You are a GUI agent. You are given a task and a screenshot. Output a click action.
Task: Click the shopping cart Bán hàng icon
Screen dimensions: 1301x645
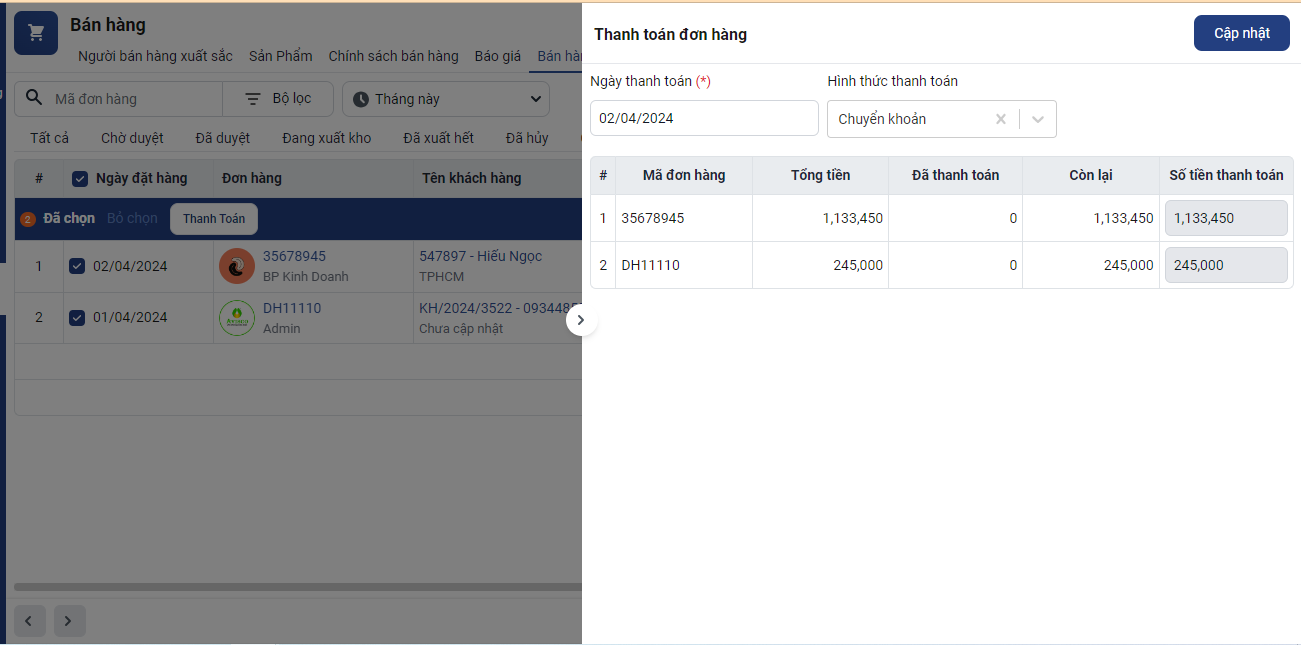point(36,33)
